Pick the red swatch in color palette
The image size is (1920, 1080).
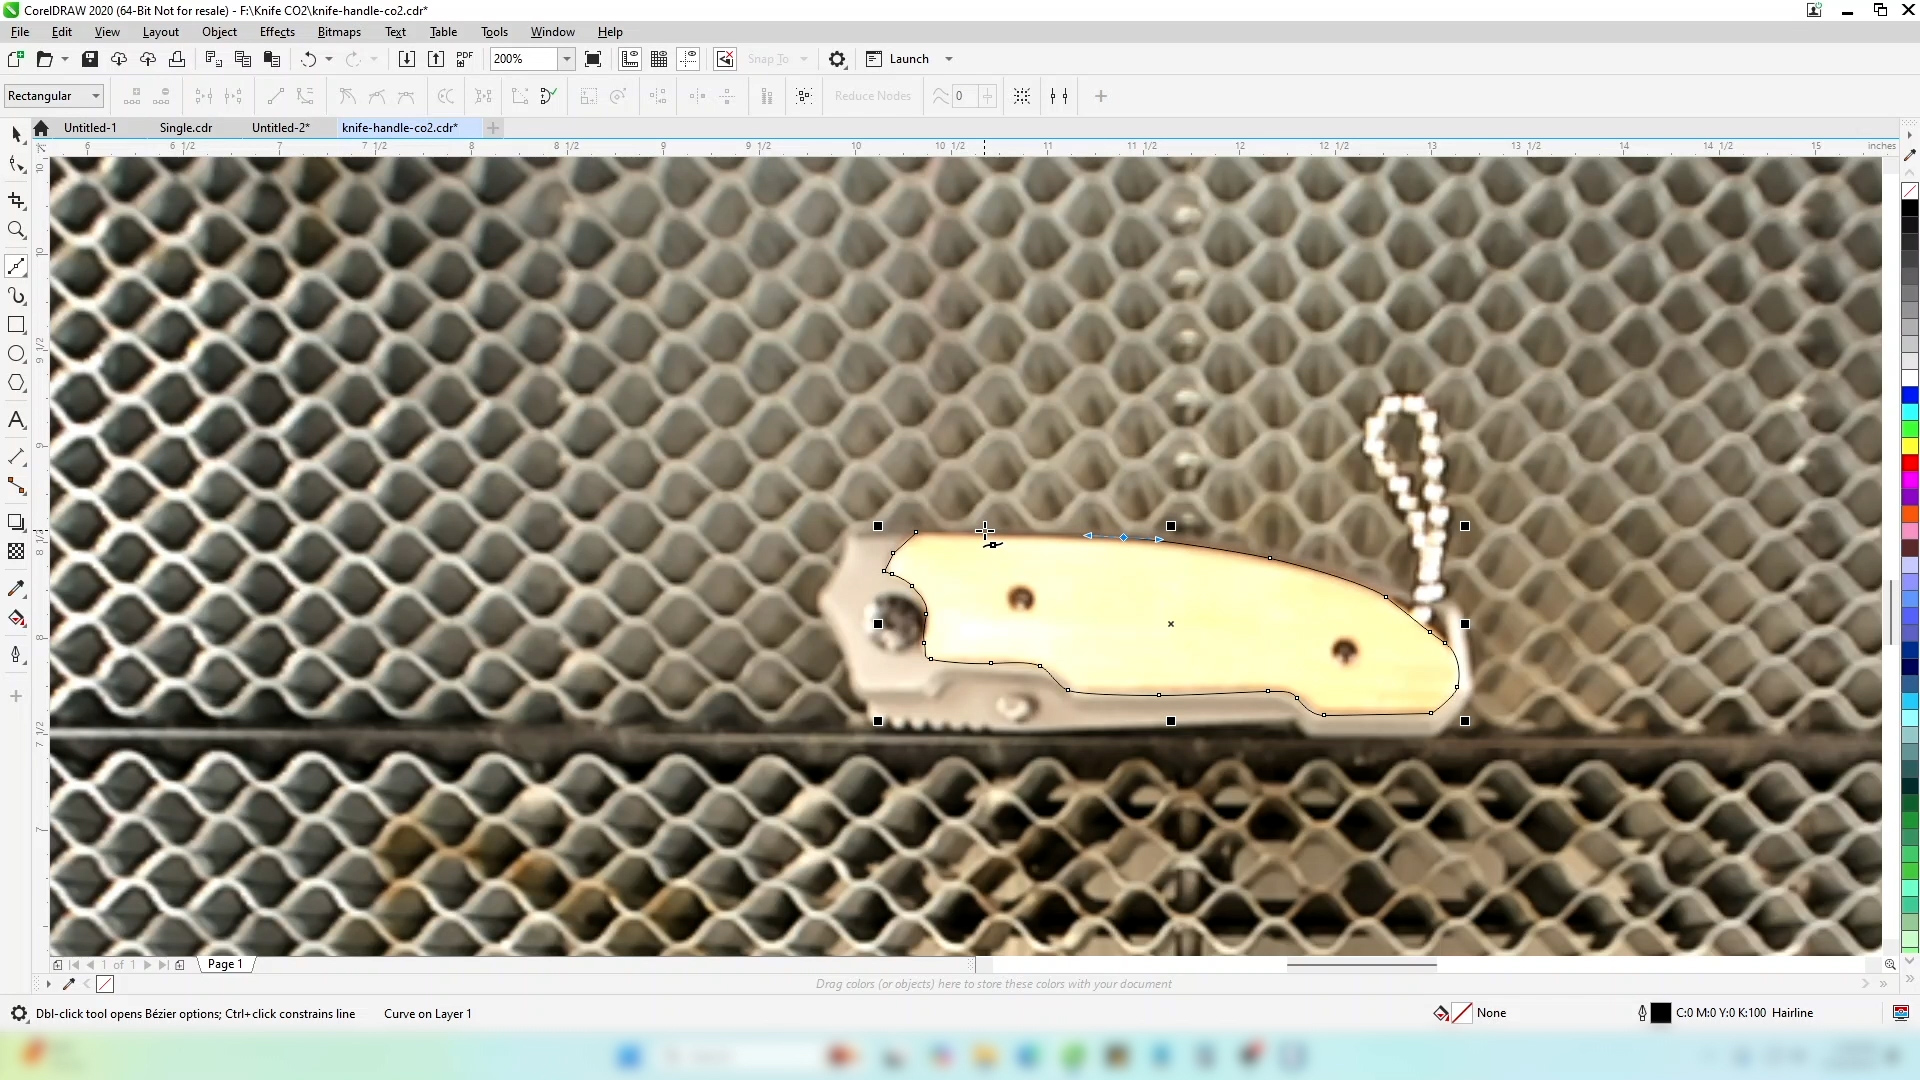tap(1910, 463)
